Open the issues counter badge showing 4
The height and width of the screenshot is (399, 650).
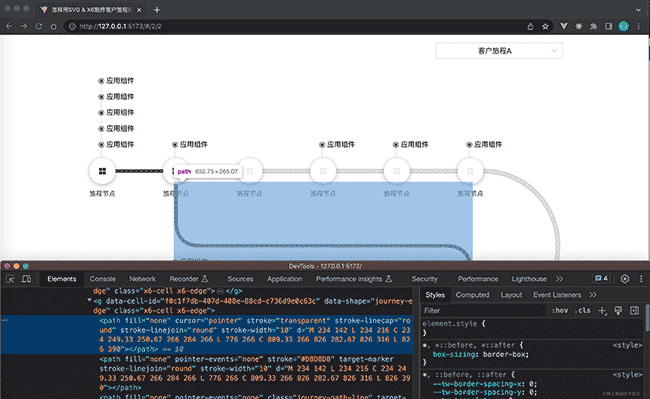coord(601,279)
